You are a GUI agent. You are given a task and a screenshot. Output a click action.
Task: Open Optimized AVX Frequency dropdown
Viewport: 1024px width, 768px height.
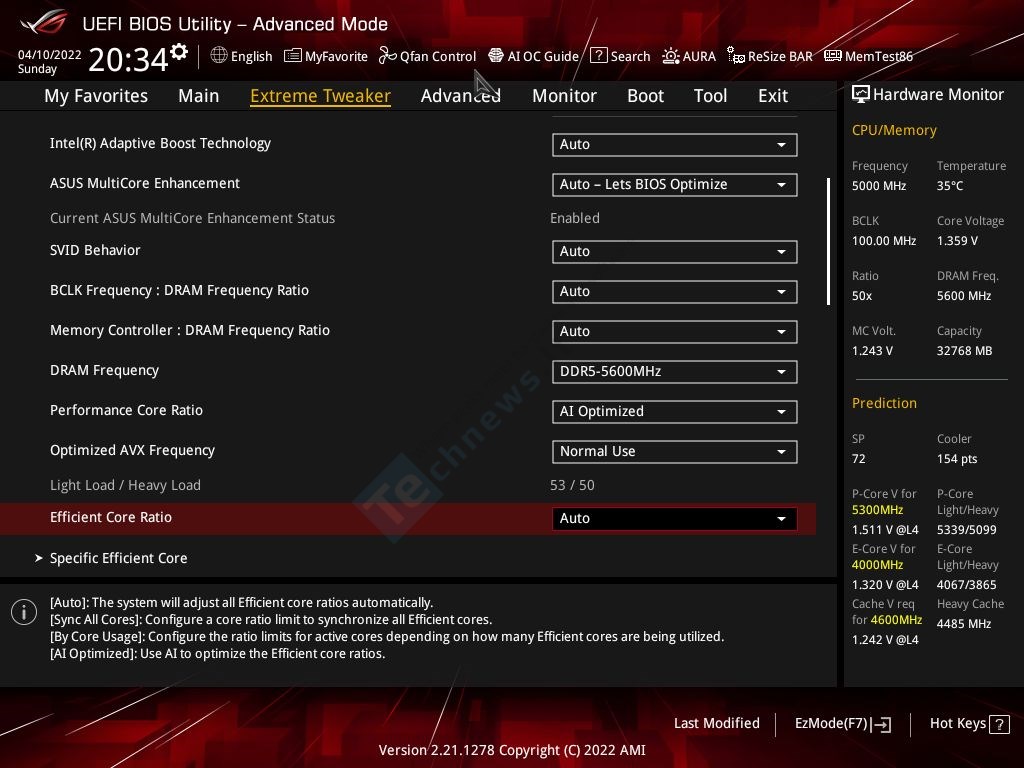[x=675, y=452]
